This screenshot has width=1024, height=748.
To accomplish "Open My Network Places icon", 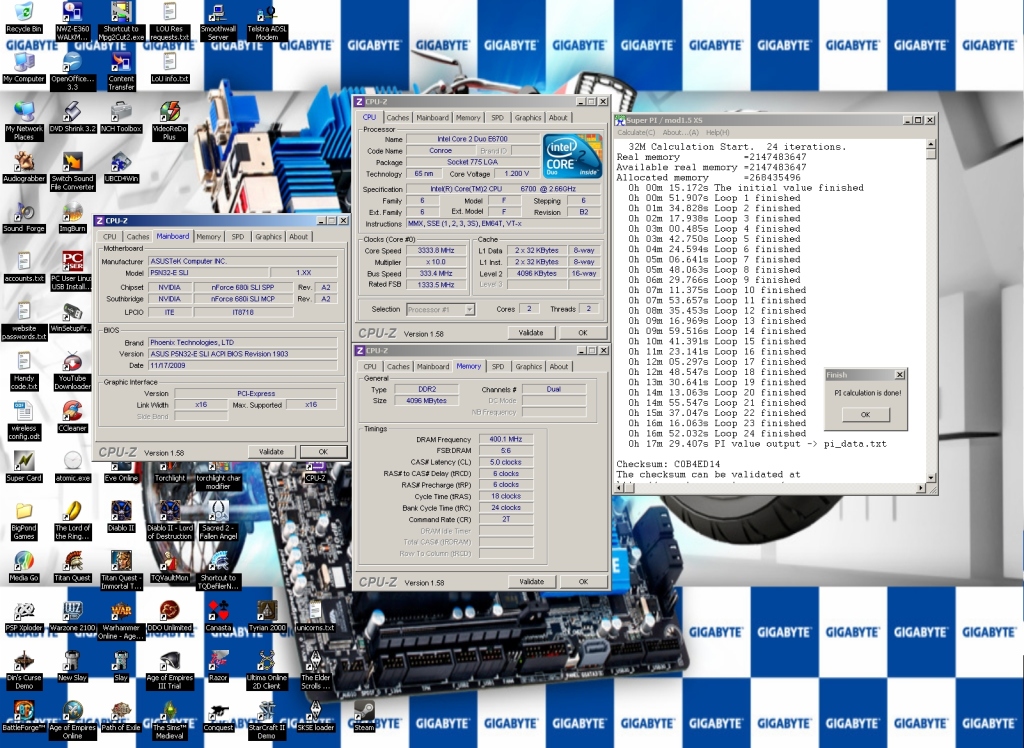I will 24,122.
